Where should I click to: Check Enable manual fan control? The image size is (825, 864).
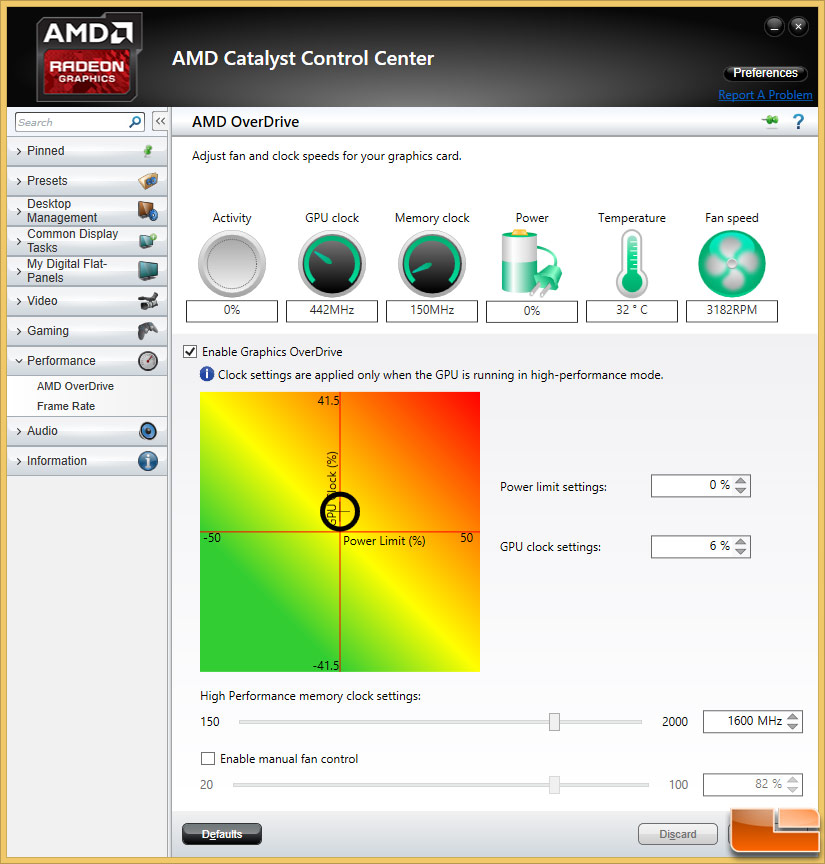point(208,759)
